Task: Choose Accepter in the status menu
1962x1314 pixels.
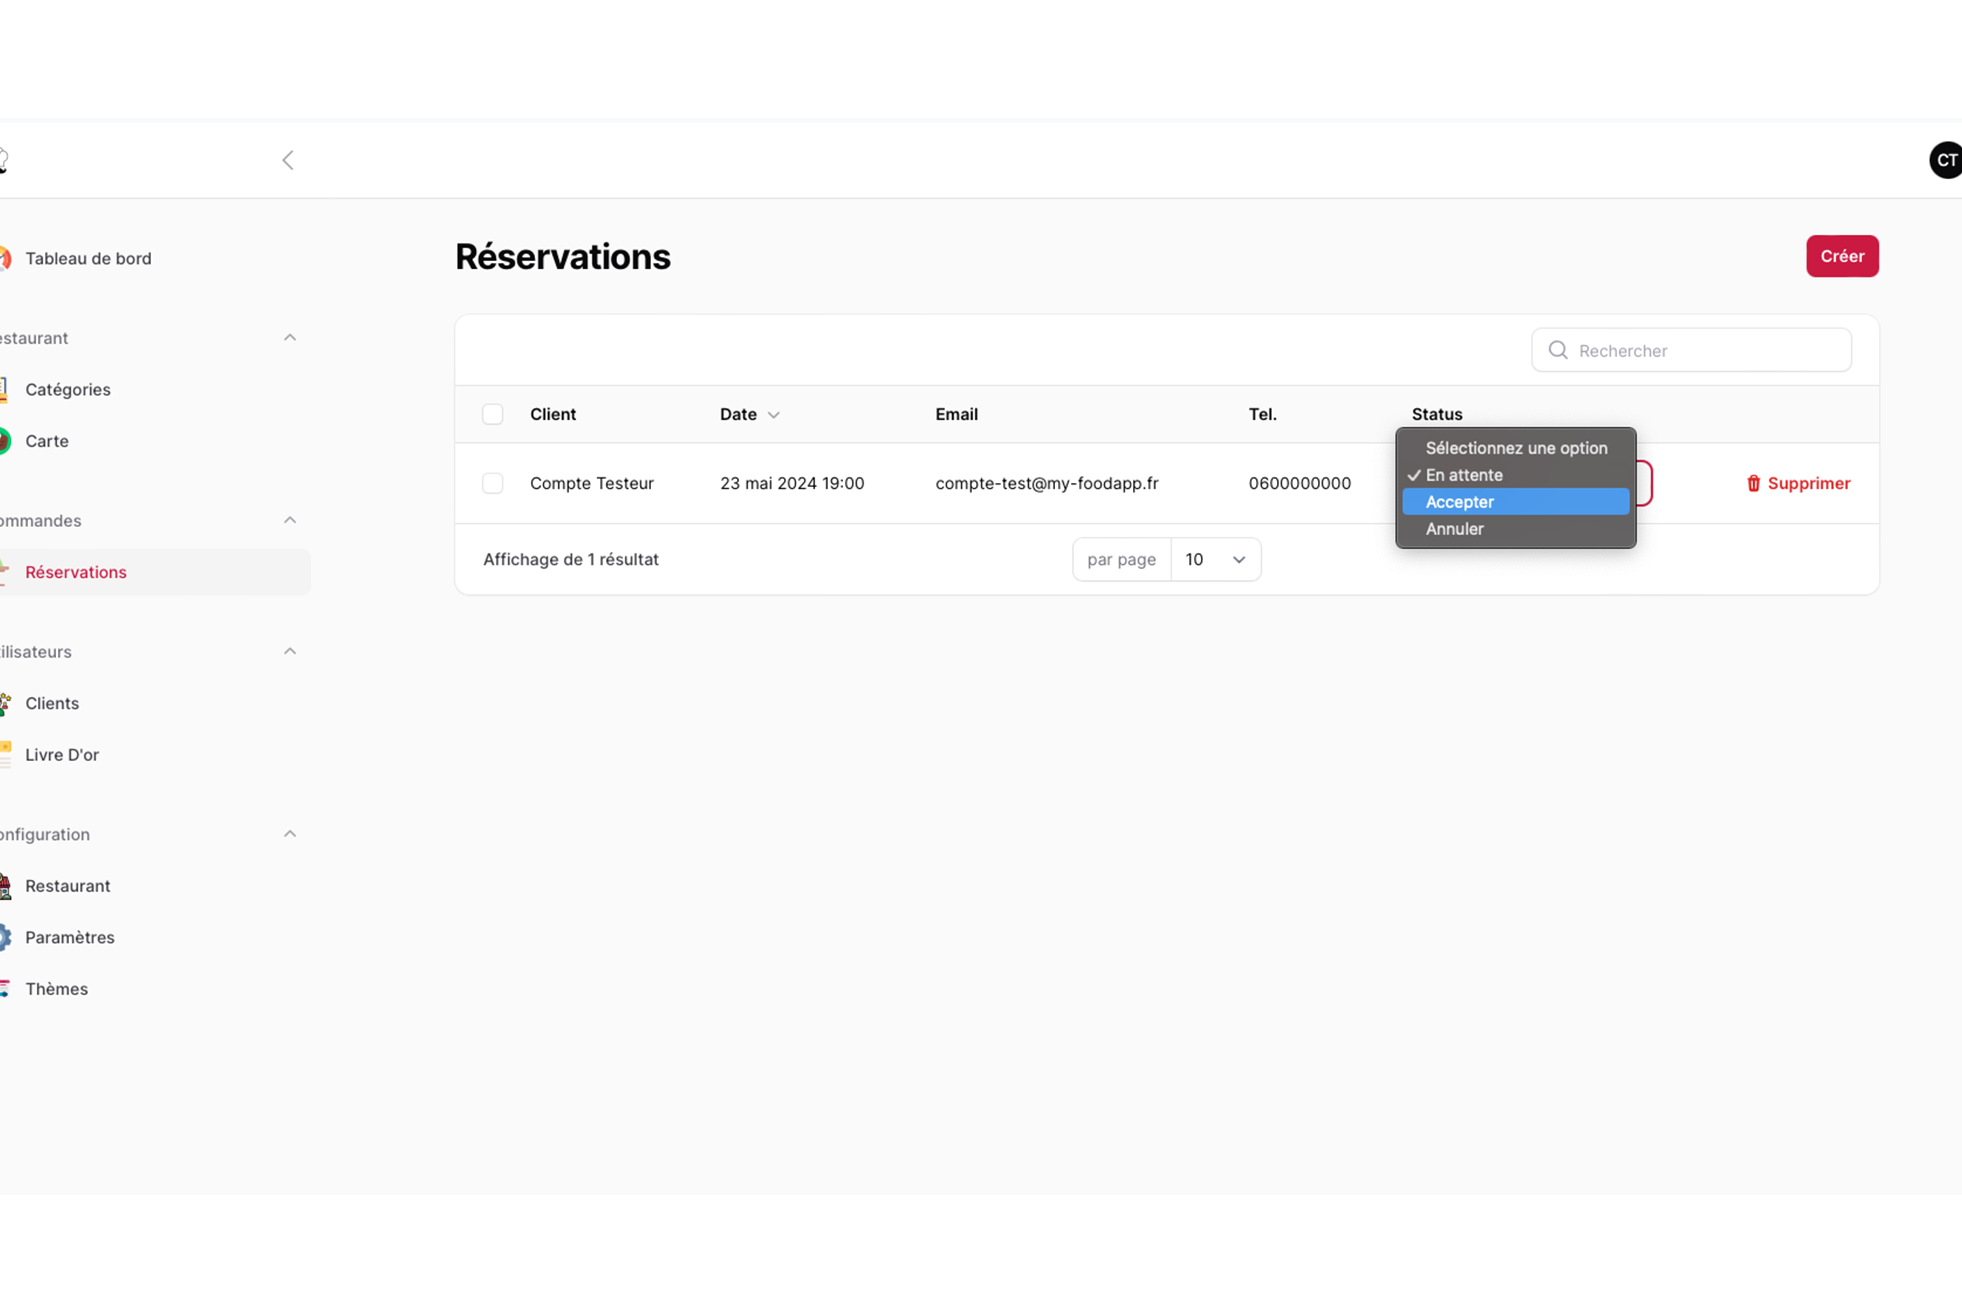Action: click(1514, 502)
